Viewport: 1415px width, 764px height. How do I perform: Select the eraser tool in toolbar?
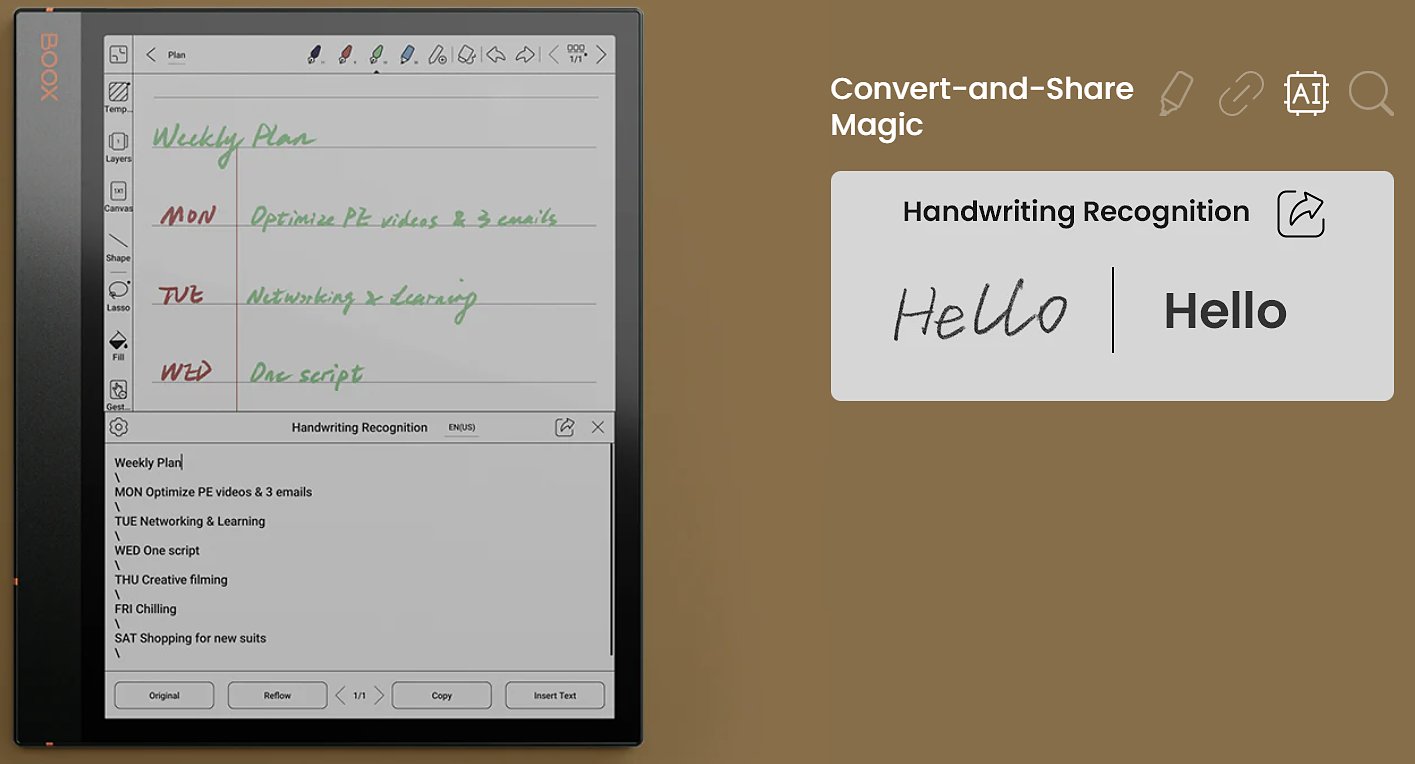(x=465, y=55)
